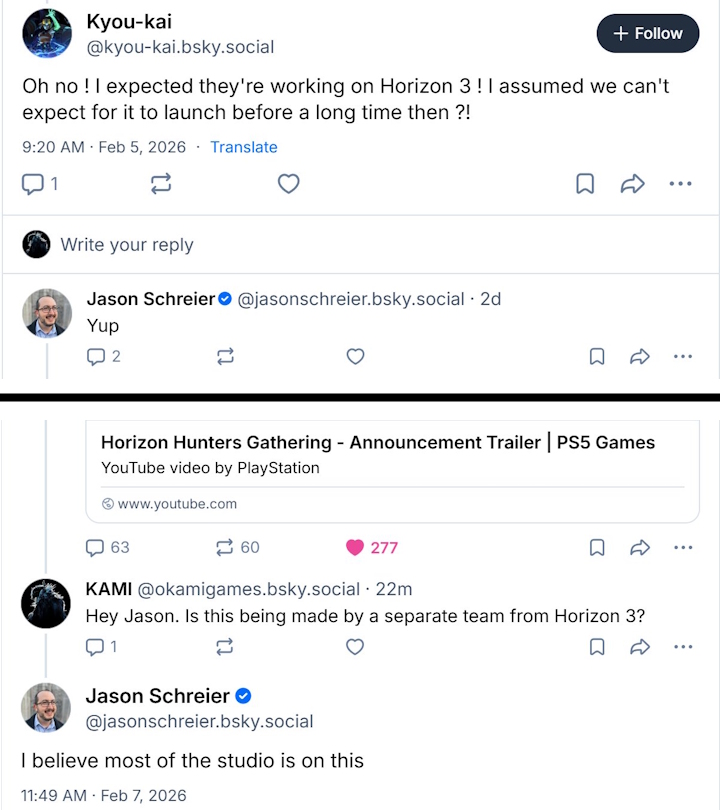Open the @jasonschreier.bsky.social handle under 'Yup'
Image resolution: width=720 pixels, height=810 pixels.
point(350,299)
